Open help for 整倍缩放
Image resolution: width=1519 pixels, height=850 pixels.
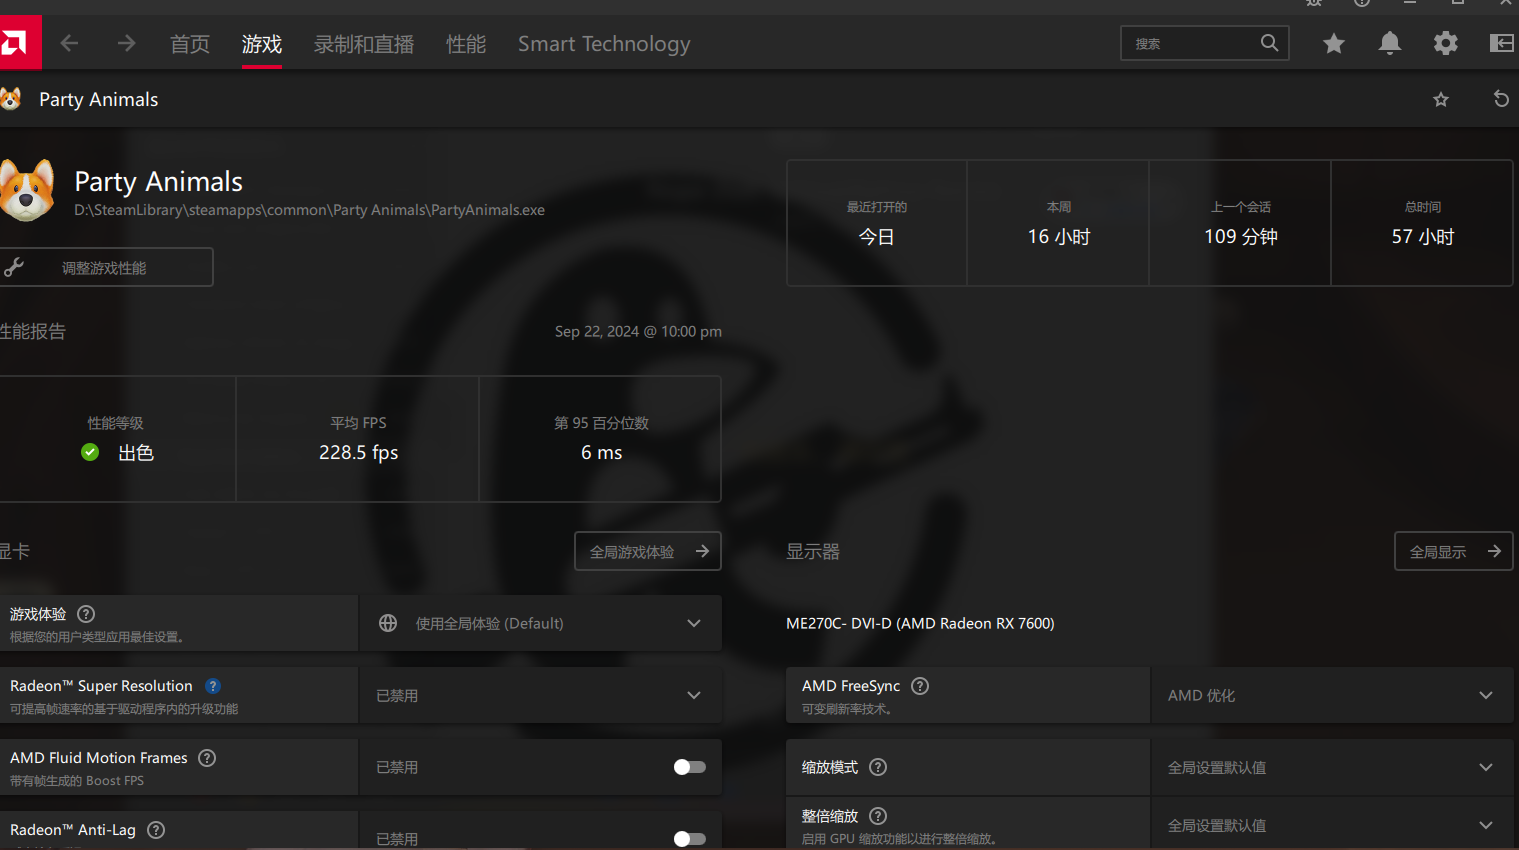point(878,816)
